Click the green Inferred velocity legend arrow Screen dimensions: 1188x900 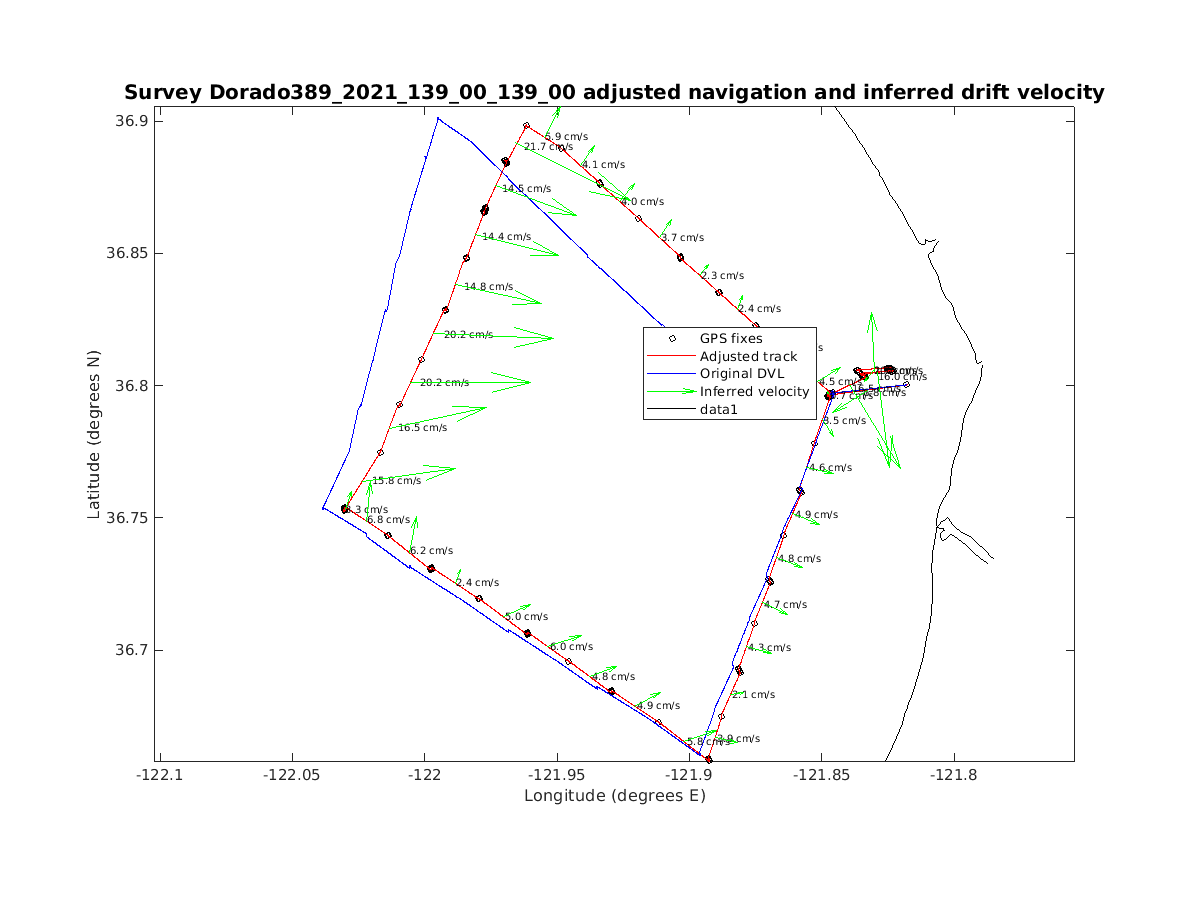click(x=672, y=392)
